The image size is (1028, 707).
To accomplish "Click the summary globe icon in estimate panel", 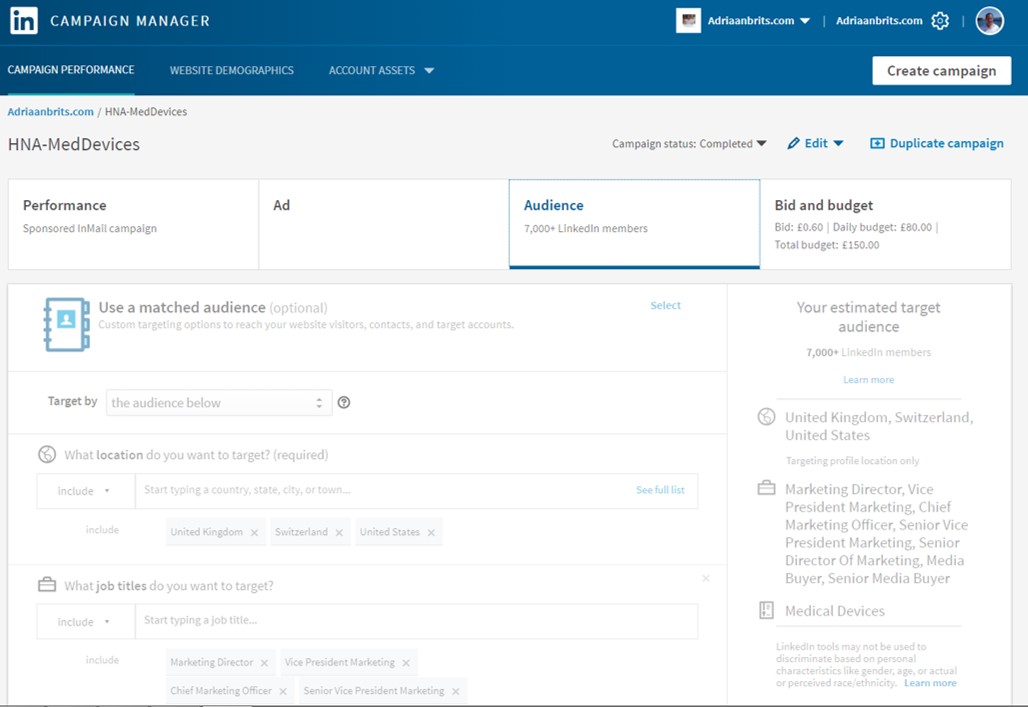I will click(x=766, y=416).
